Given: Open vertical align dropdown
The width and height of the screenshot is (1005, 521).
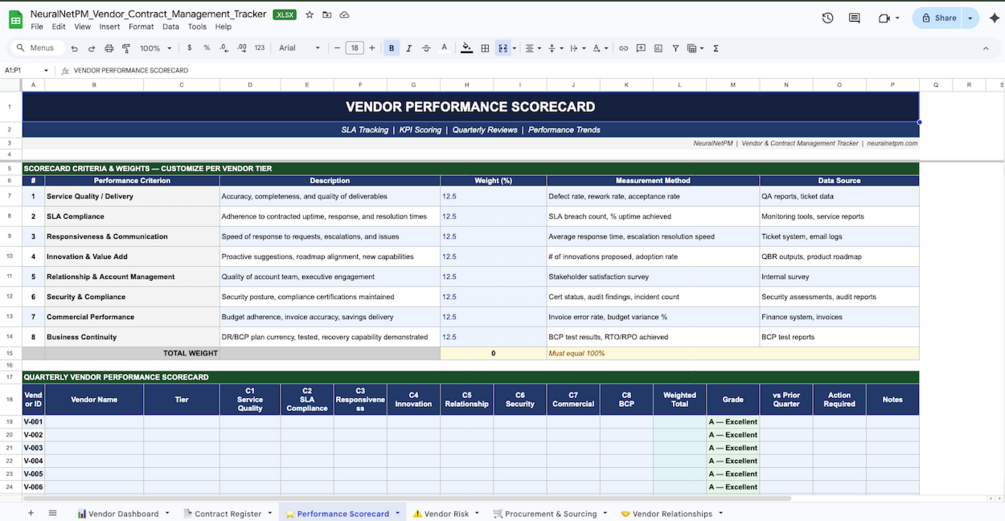Looking at the screenshot, I should (x=554, y=48).
